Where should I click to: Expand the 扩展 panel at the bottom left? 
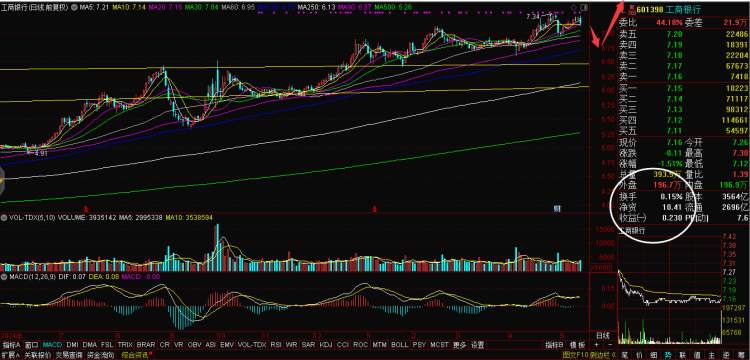(x=11, y=355)
